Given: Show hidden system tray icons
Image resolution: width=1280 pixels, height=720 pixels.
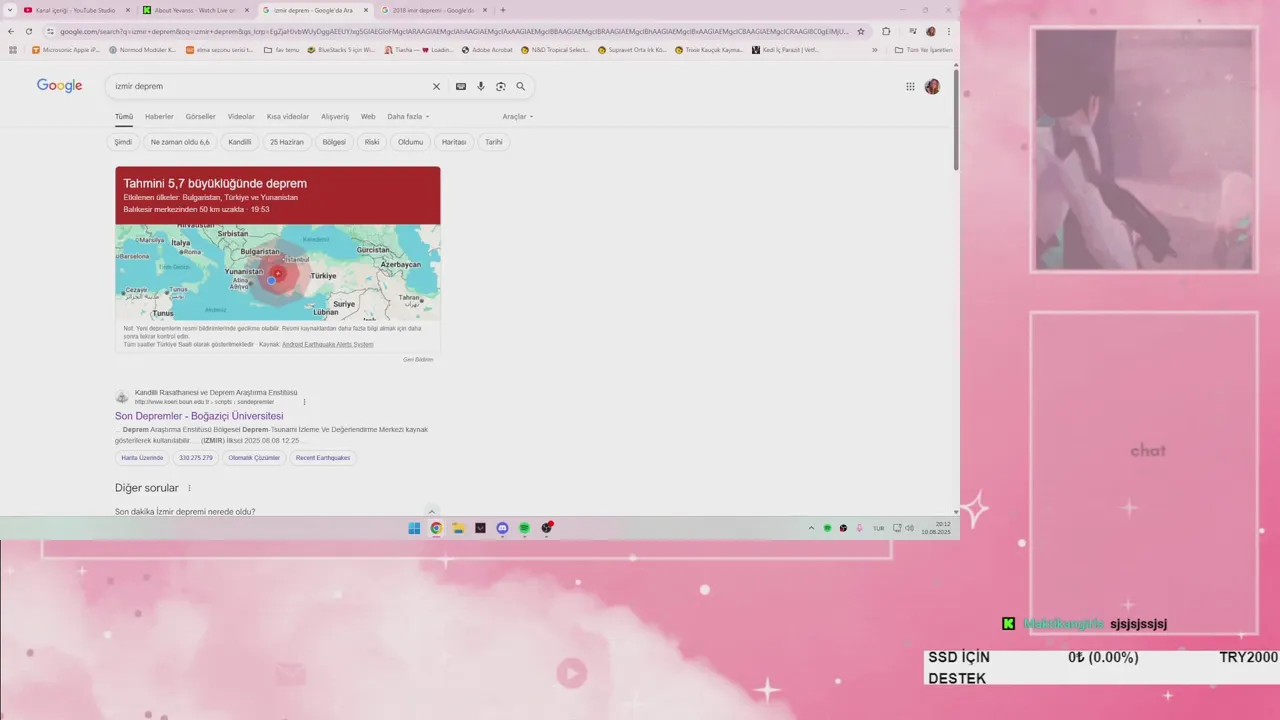Looking at the screenshot, I should pos(811,528).
